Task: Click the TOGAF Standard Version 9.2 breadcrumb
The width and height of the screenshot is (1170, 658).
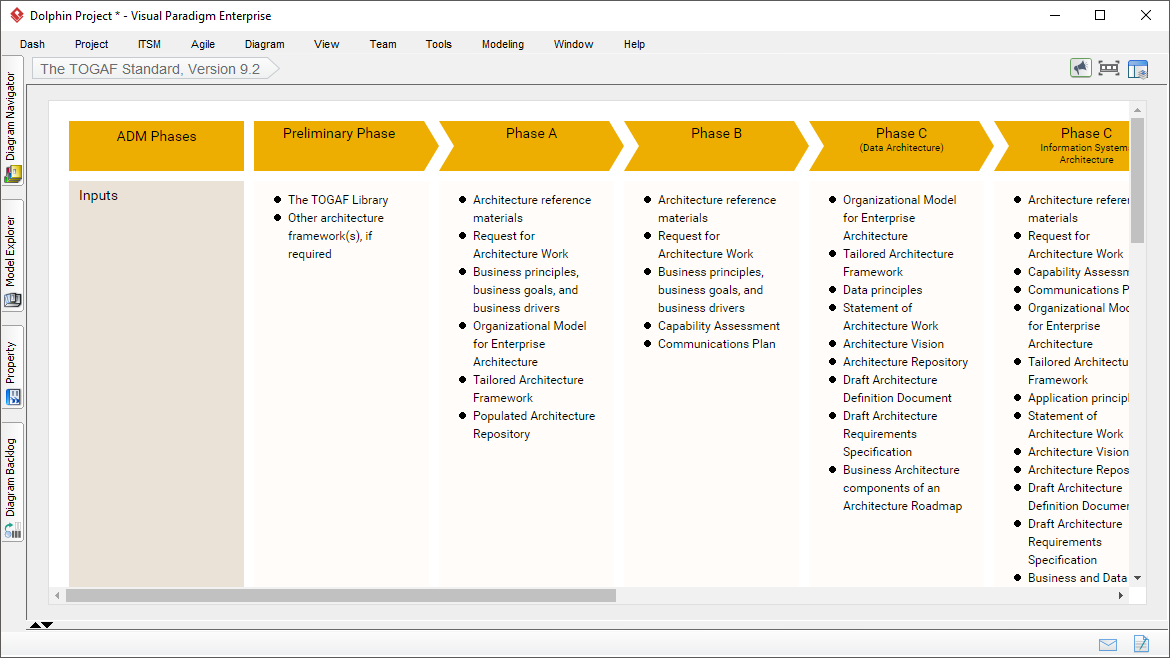Action: (155, 69)
